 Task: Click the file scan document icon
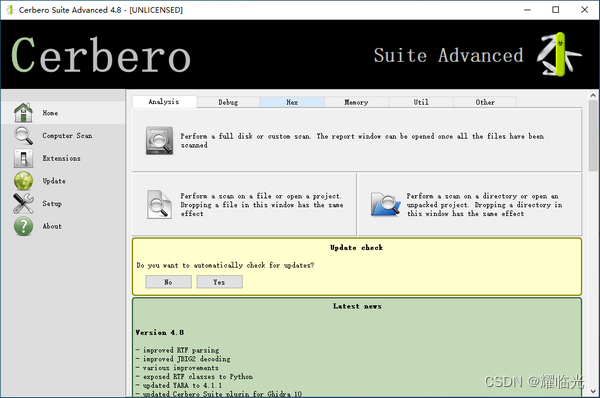[159, 204]
